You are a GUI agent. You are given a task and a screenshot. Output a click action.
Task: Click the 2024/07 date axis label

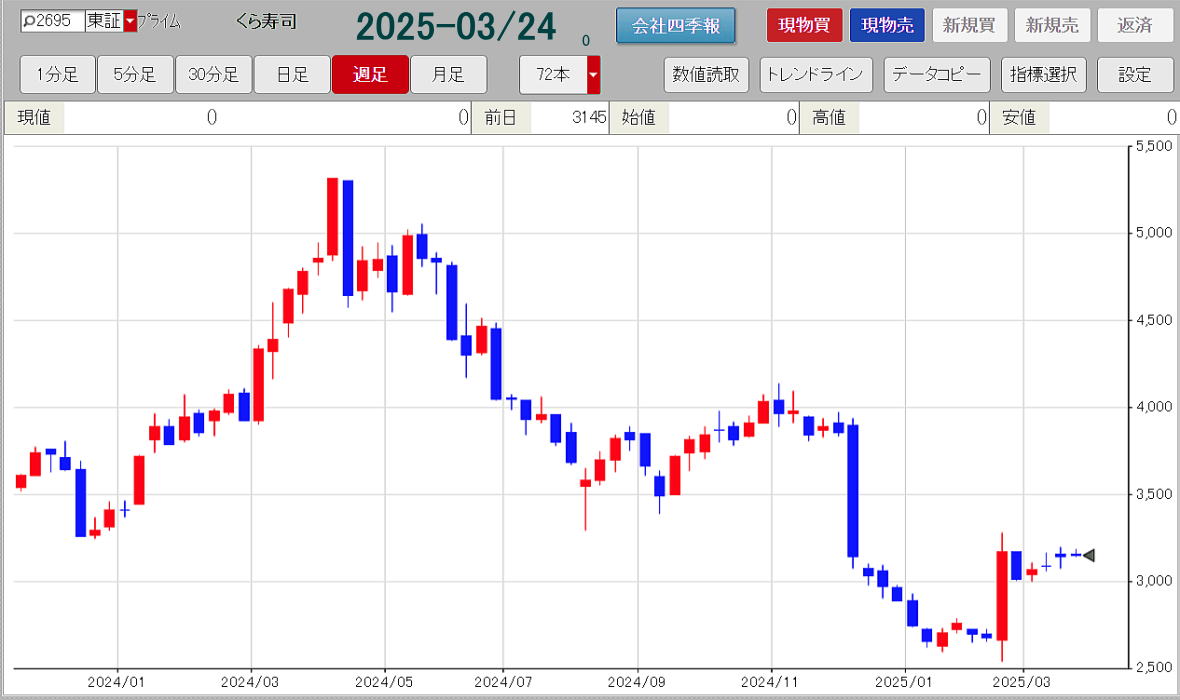503,682
